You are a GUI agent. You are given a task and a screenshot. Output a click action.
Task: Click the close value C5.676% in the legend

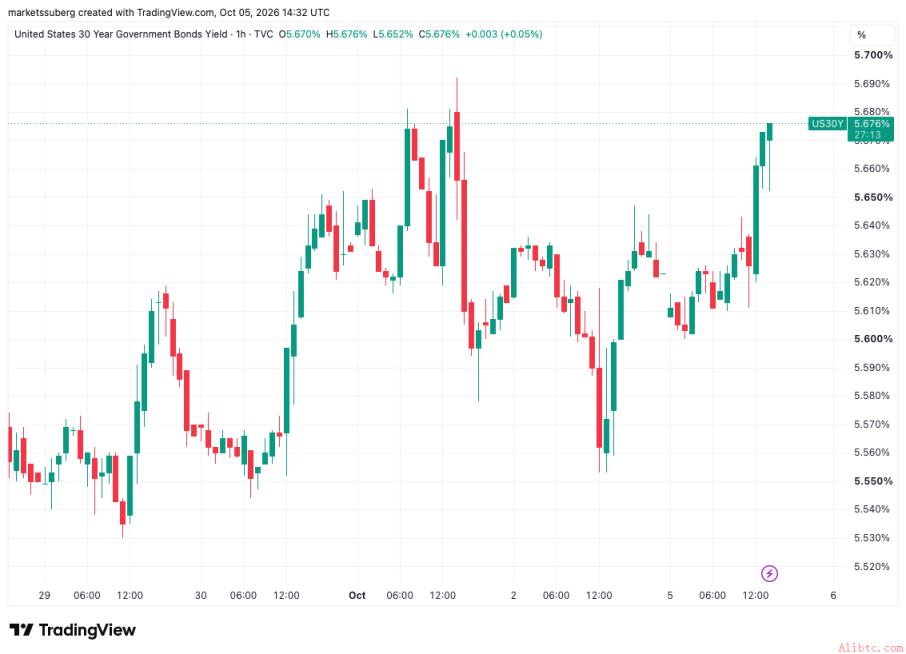click(439, 34)
